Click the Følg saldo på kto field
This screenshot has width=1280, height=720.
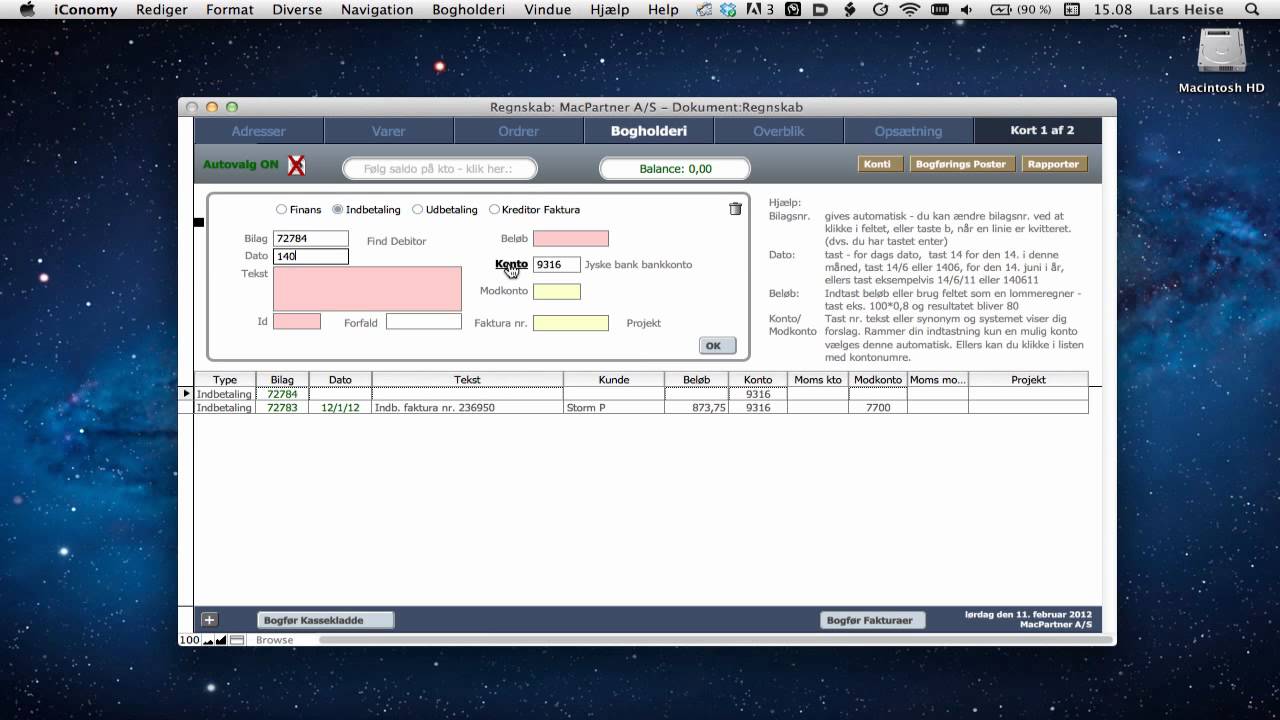pos(440,169)
